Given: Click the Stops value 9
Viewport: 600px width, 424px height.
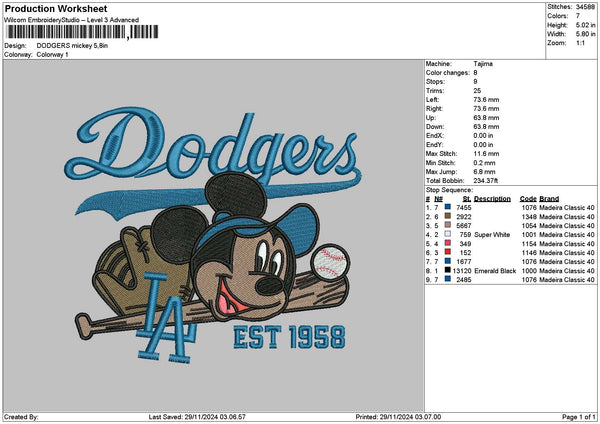Looking at the screenshot, I should tap(475, 82).
